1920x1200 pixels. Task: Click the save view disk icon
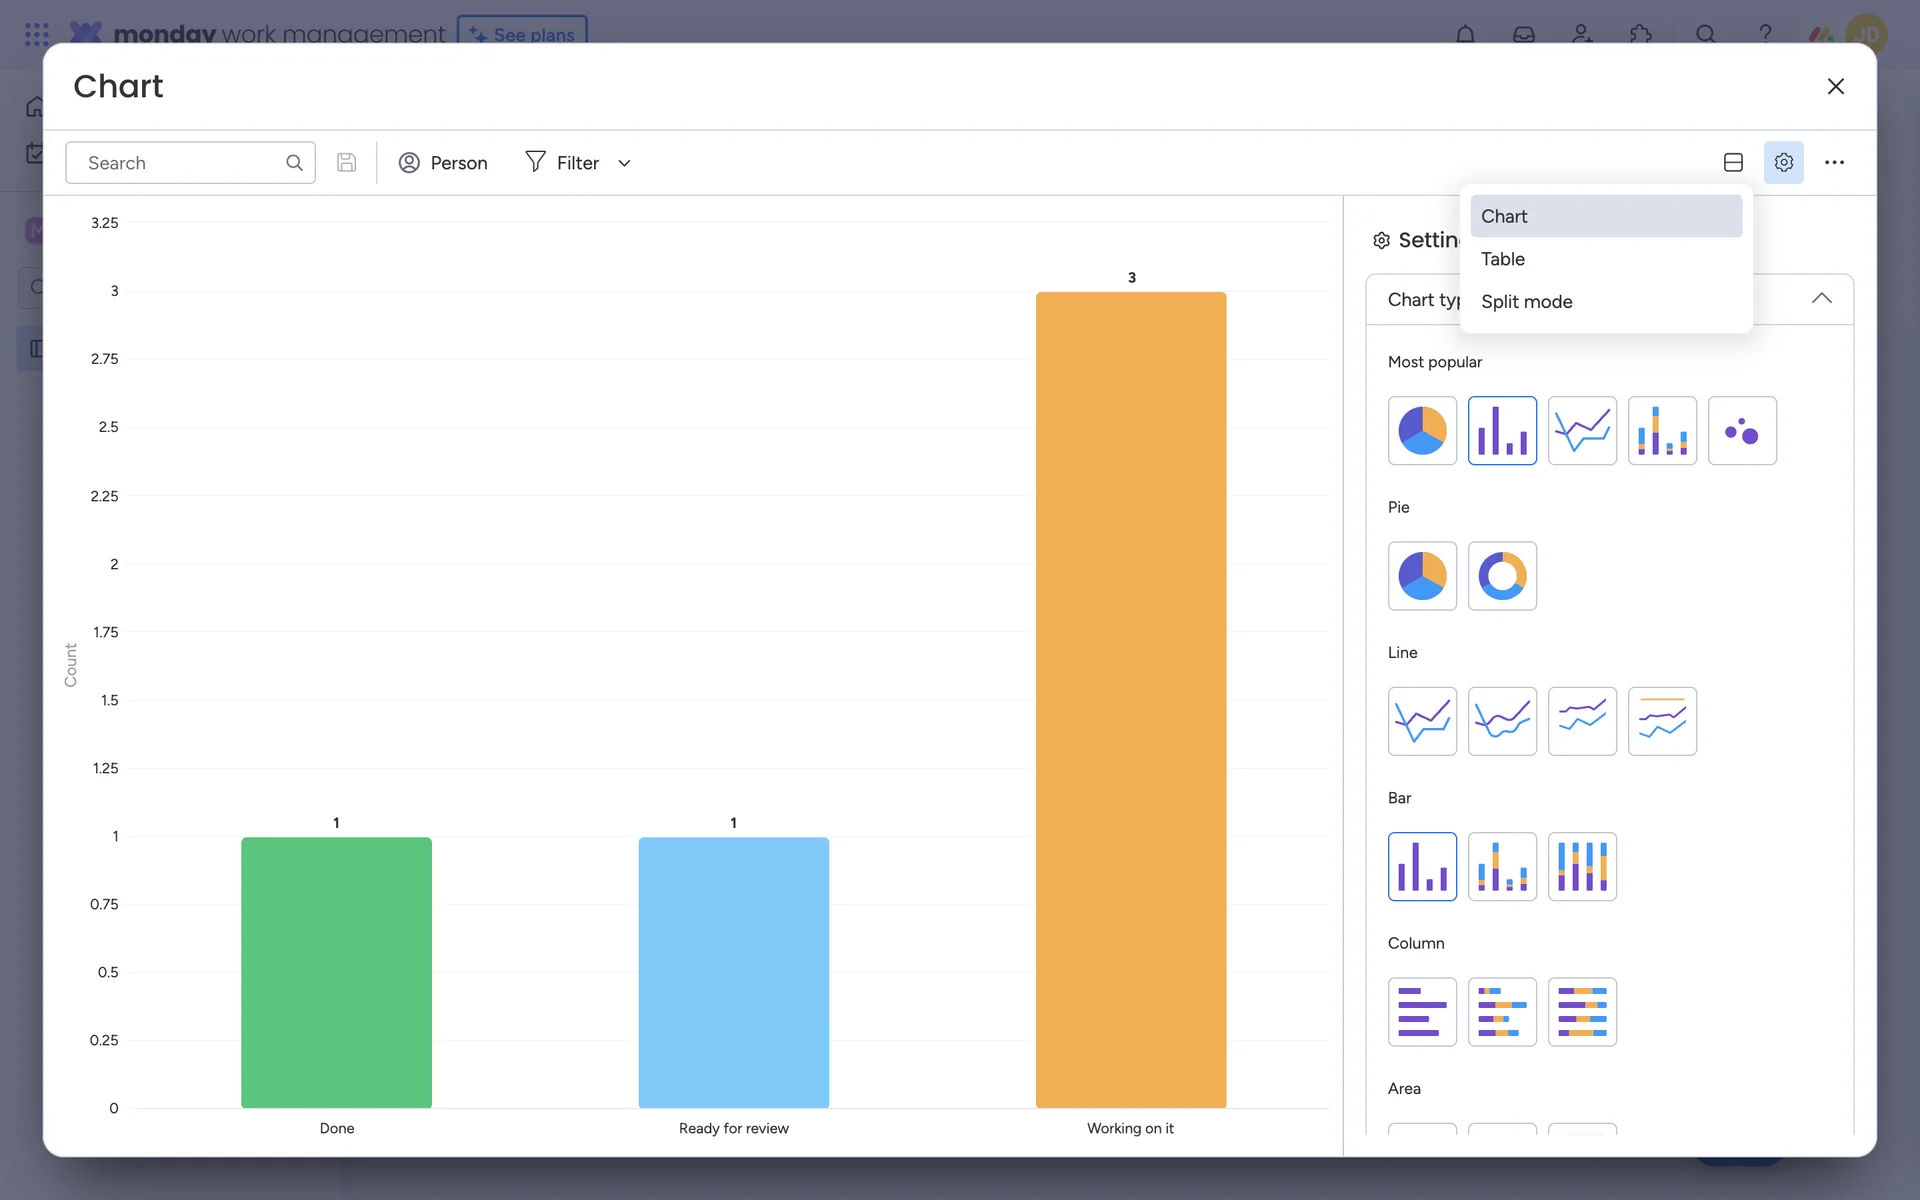click(x=346, y=163)
